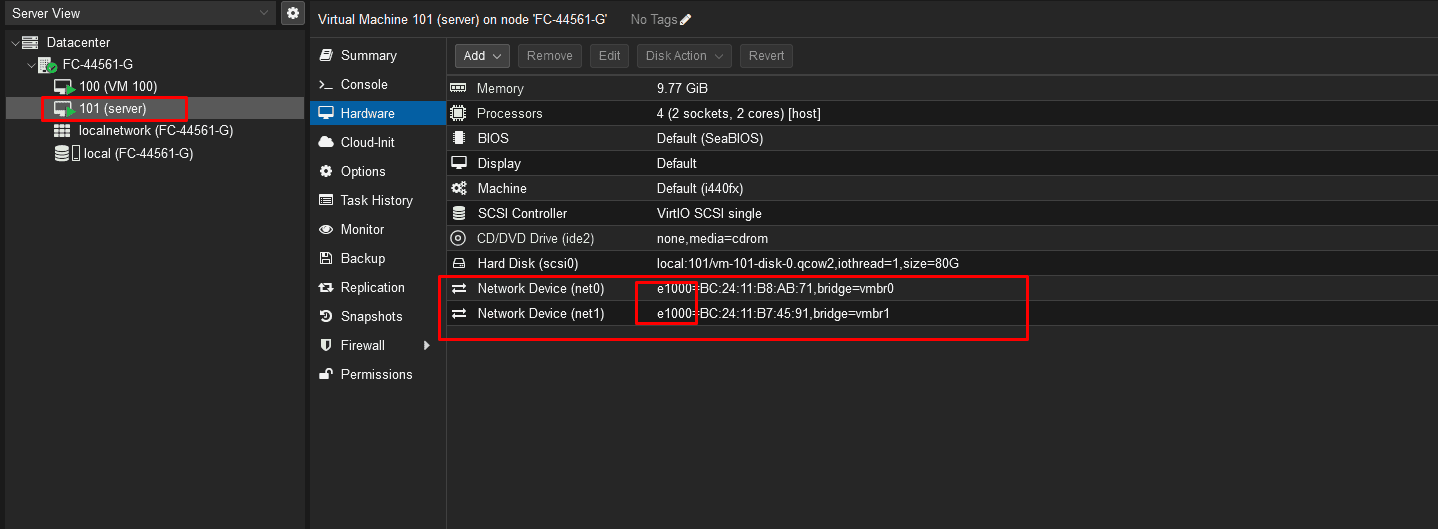Select localnetwork (FC-44561-G) item
Image resolution: width=1438 pixels, height=529 pixels.
(156, 130)
